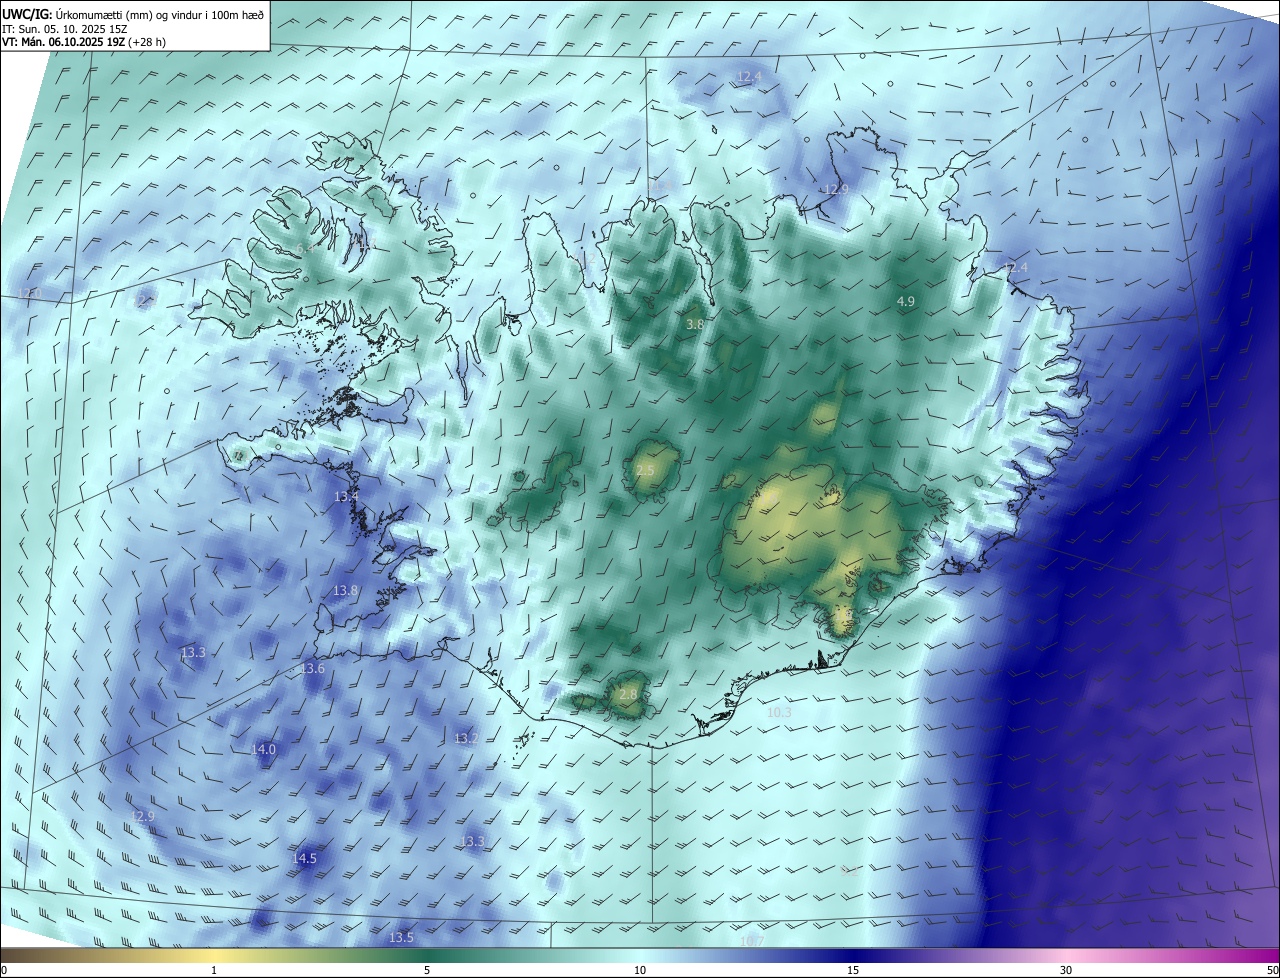Click the 13.2 value label

point(466,739)
